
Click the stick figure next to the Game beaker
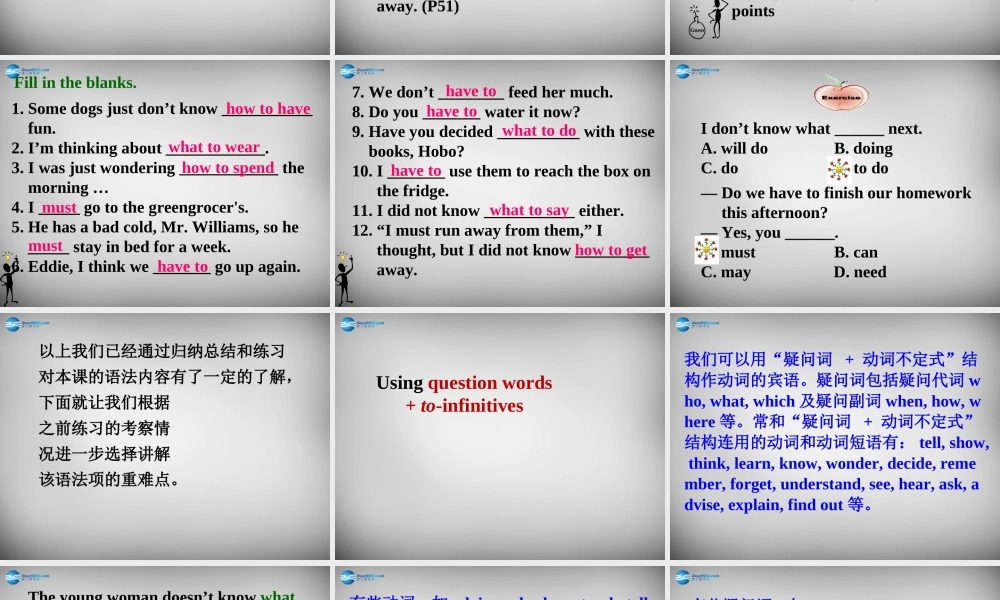point(716,17)
